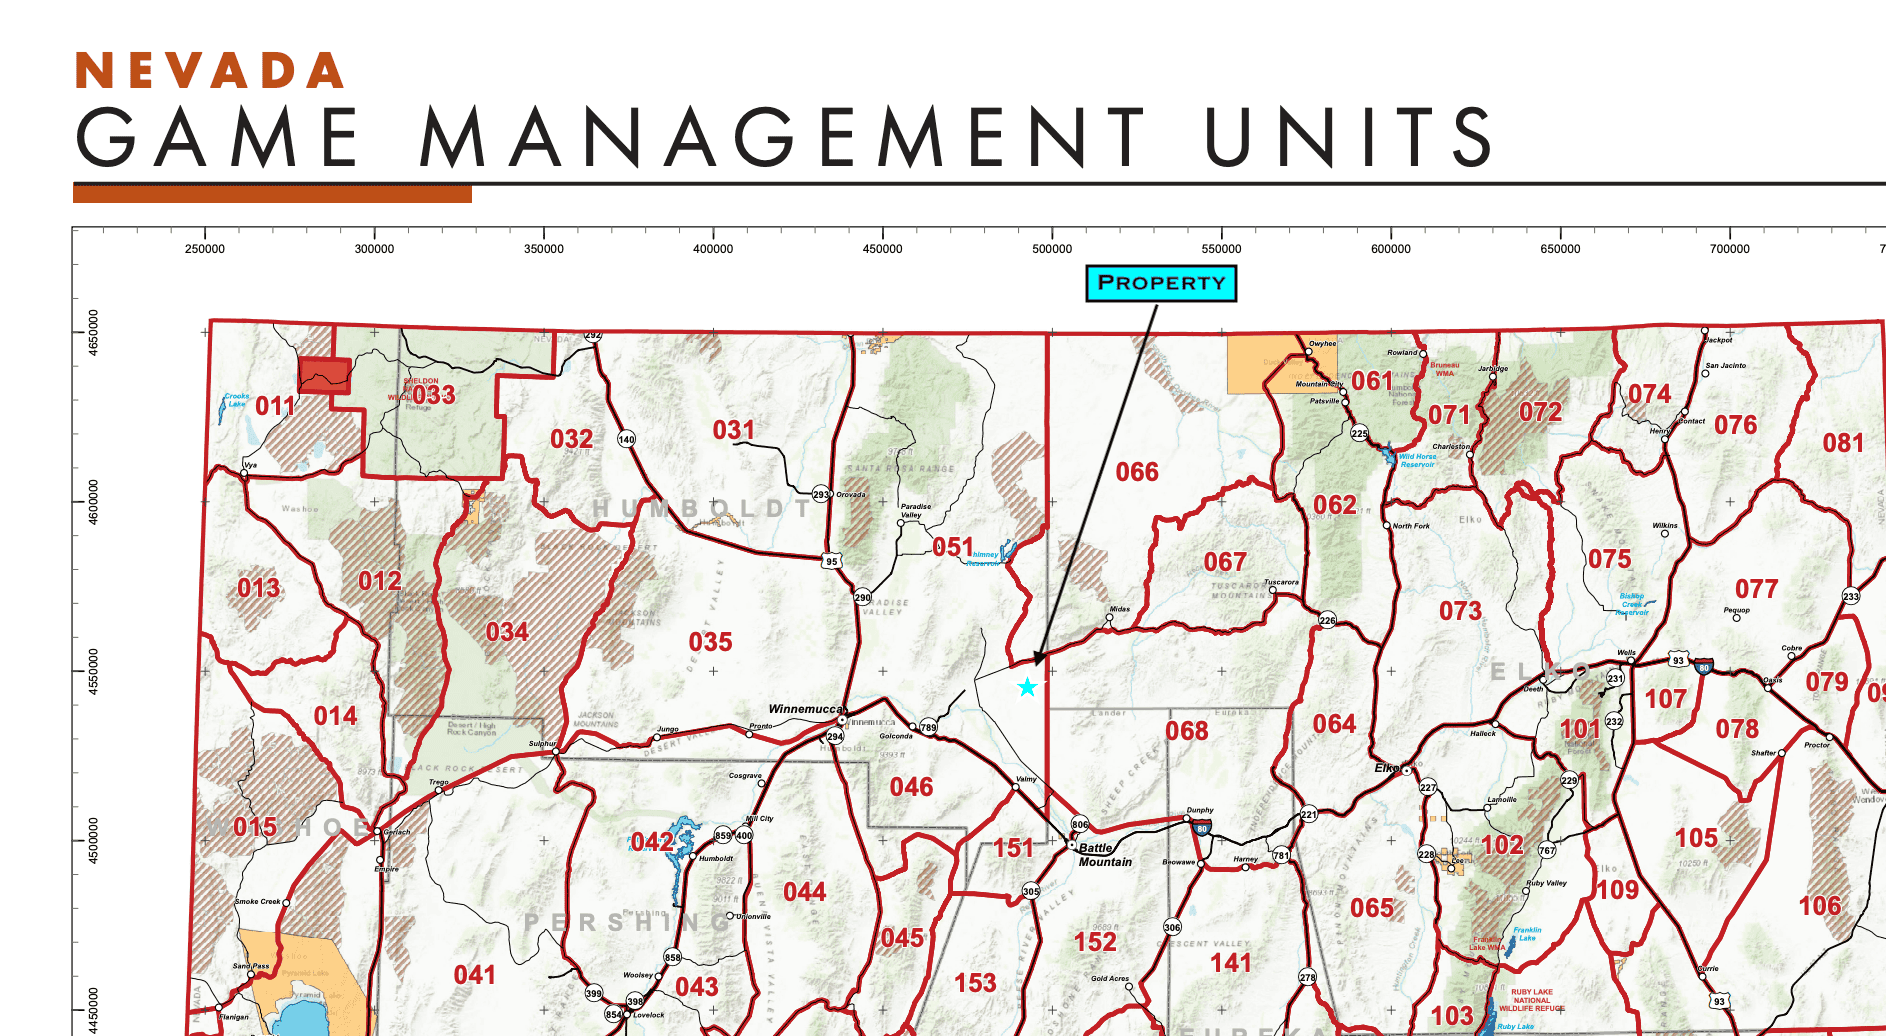Viewport: 1886px width, 1036px height.
Task: Select unit label 077
Action: pos(1757,589)
